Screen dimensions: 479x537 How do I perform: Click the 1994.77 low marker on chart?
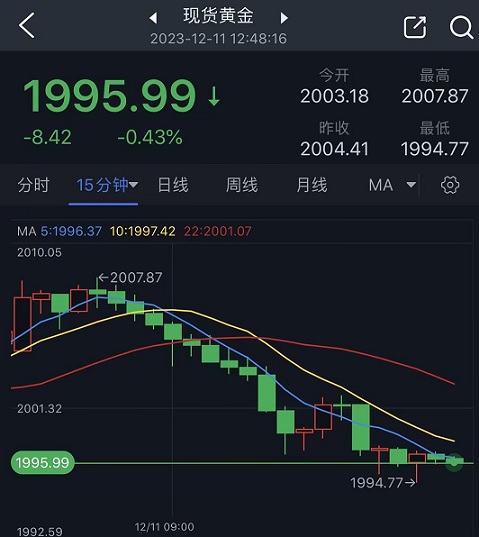383,483
